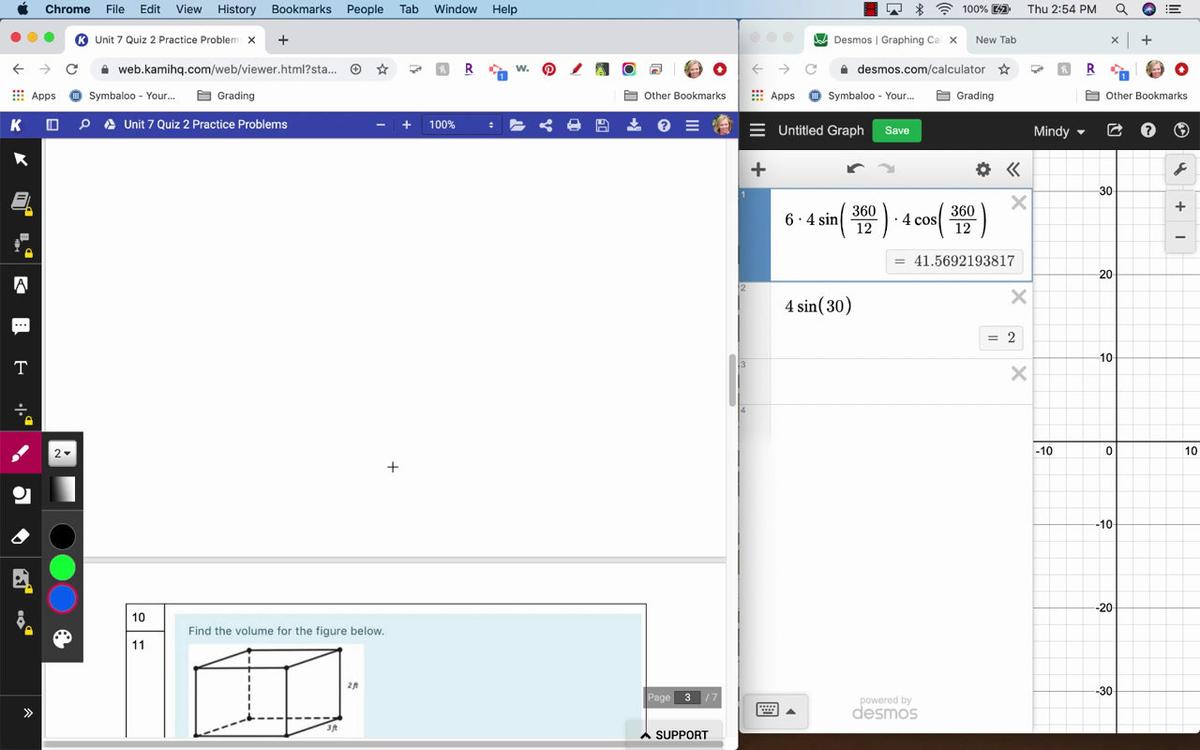The width and height of the screenshot is (1200, 750).
Task: Collapse the Desmos expression list
Action: (1013, 169)
